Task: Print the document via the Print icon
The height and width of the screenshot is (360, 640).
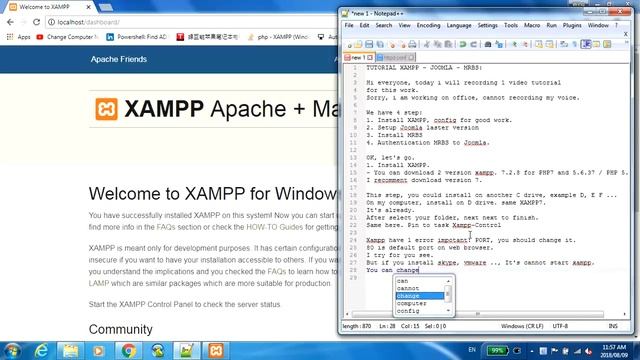Action: click(x=412, y=44)
